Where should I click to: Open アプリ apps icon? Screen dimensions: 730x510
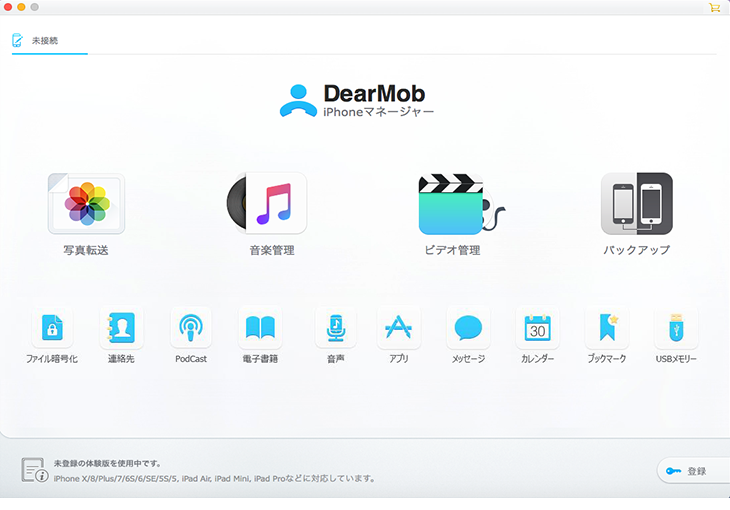399,327
